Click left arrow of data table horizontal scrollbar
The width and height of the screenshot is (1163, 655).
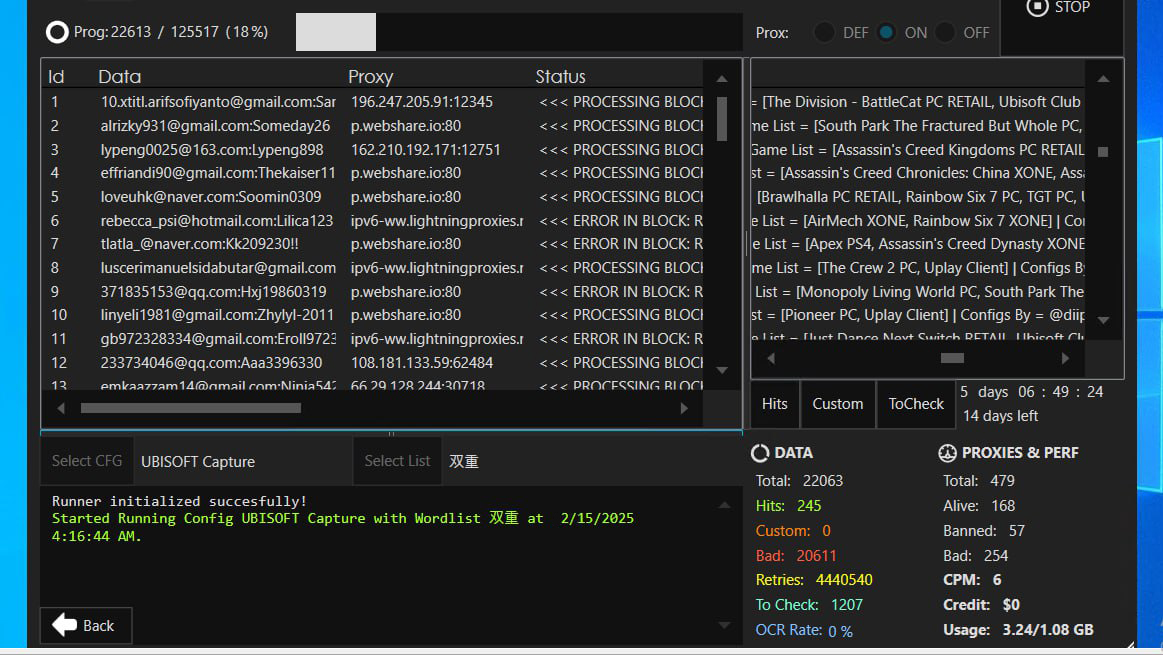pos(61,408)
